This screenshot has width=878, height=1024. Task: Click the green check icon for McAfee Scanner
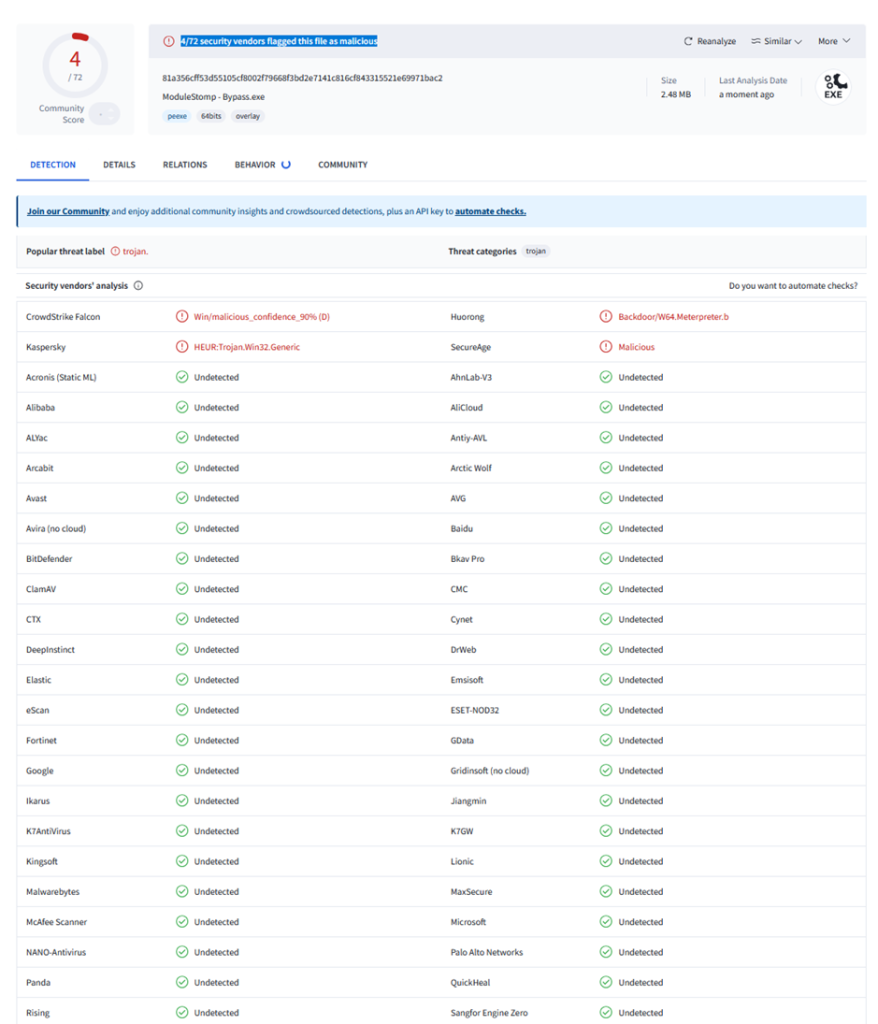(182, 921)
